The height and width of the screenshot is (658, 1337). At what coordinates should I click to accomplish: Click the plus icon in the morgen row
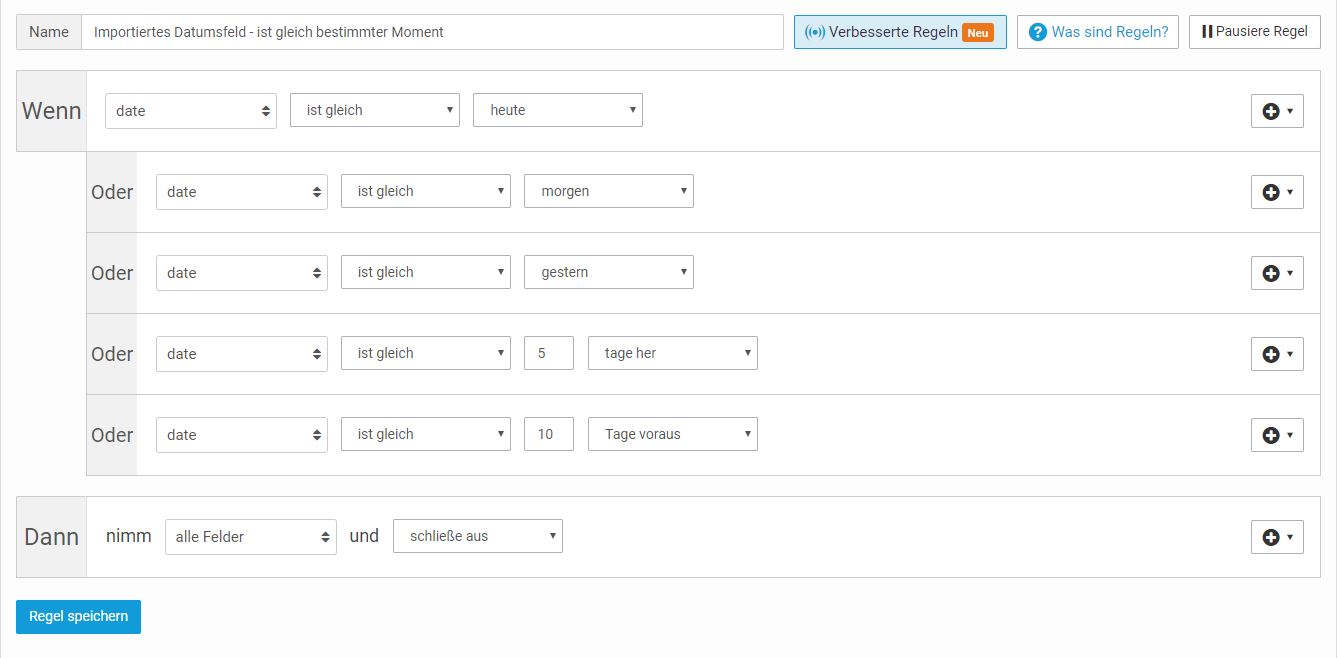click(x=1277, y=192)
